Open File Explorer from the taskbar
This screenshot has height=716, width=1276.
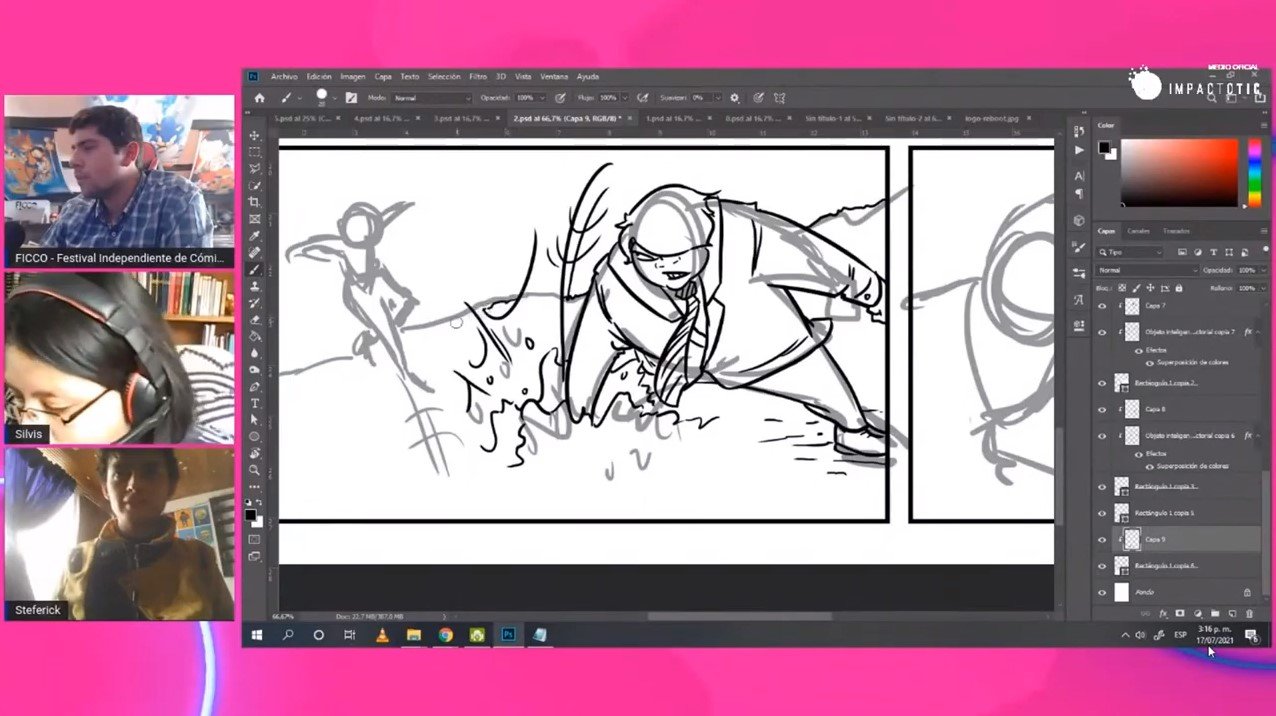(413, 635)
